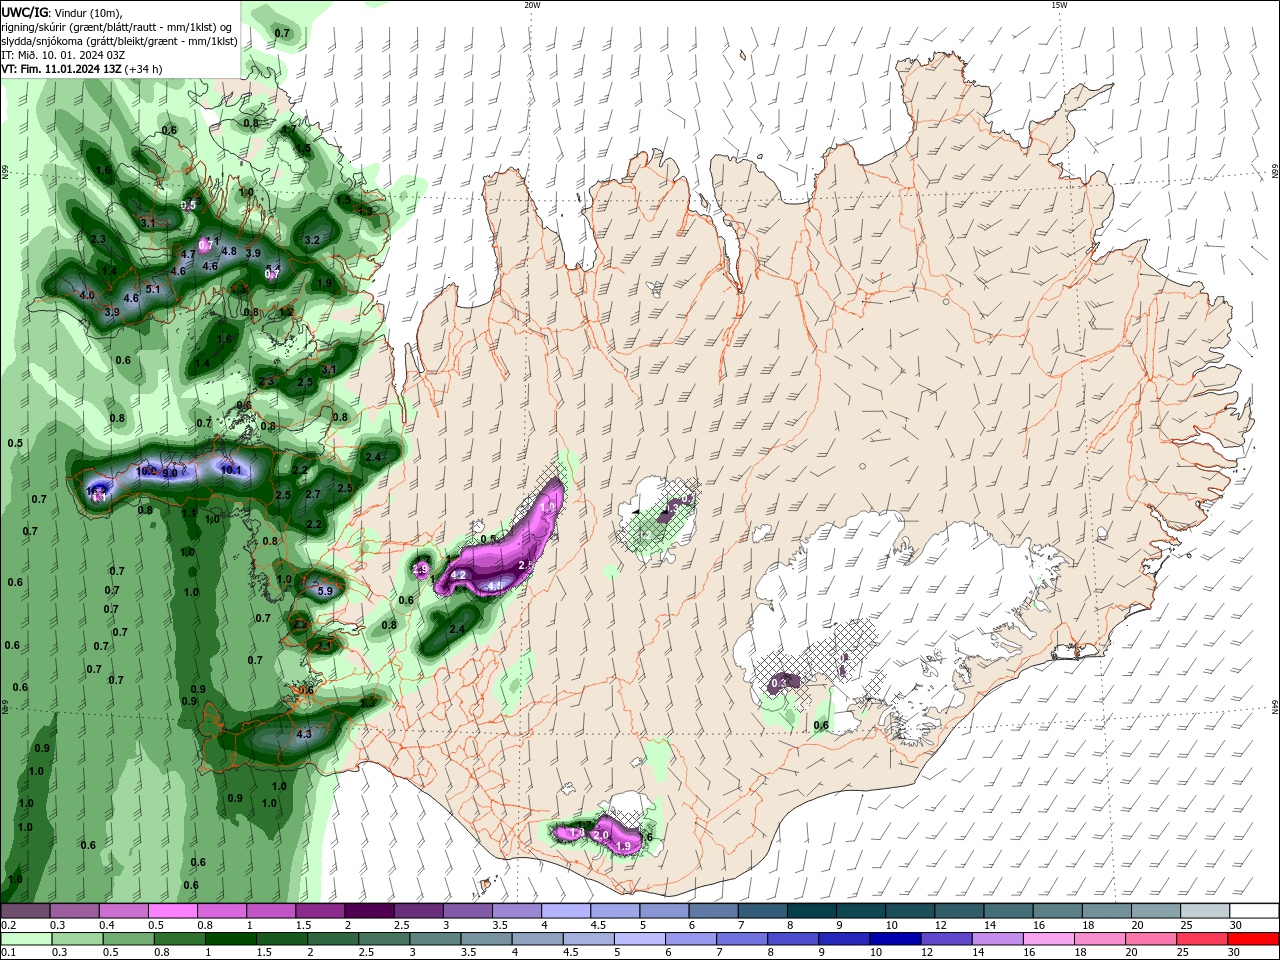Click the '4.2' snowfall value in the purple area

pyautogui.click(x=459, y=575)
